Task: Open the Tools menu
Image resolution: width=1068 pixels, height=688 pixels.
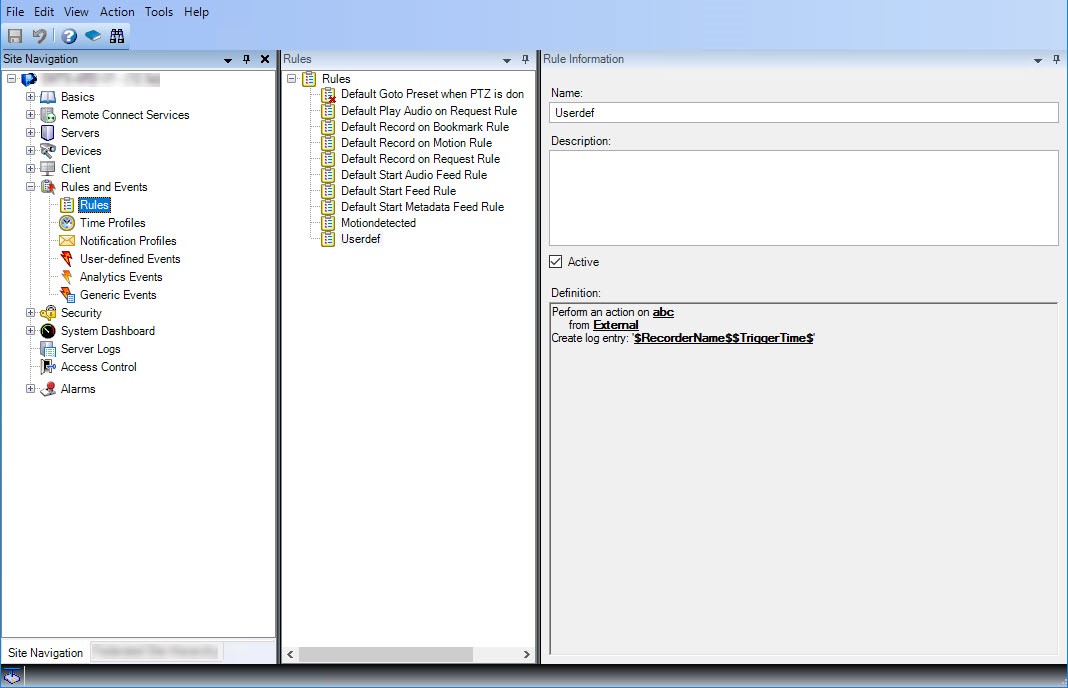Action: [158, 11]
